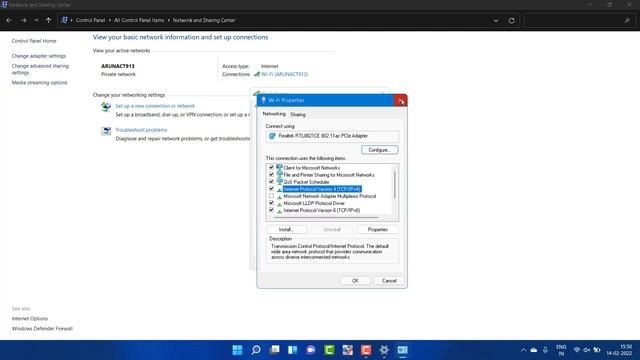The height and width of the screenshot is (360, 640).
Task: Click Set up a new connection link
Action: (x=155, y=106)
